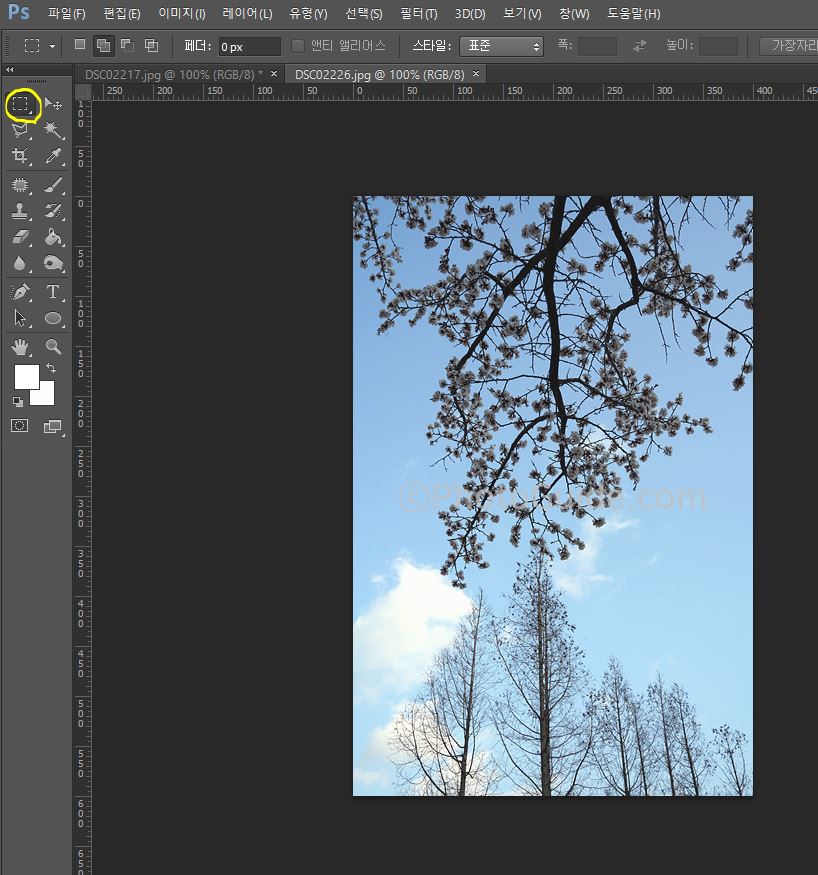Image resolution: width=818 pixels, height=875 pixels.
Task: Select the Ellipse shape tool
Action: click(53, 318)
